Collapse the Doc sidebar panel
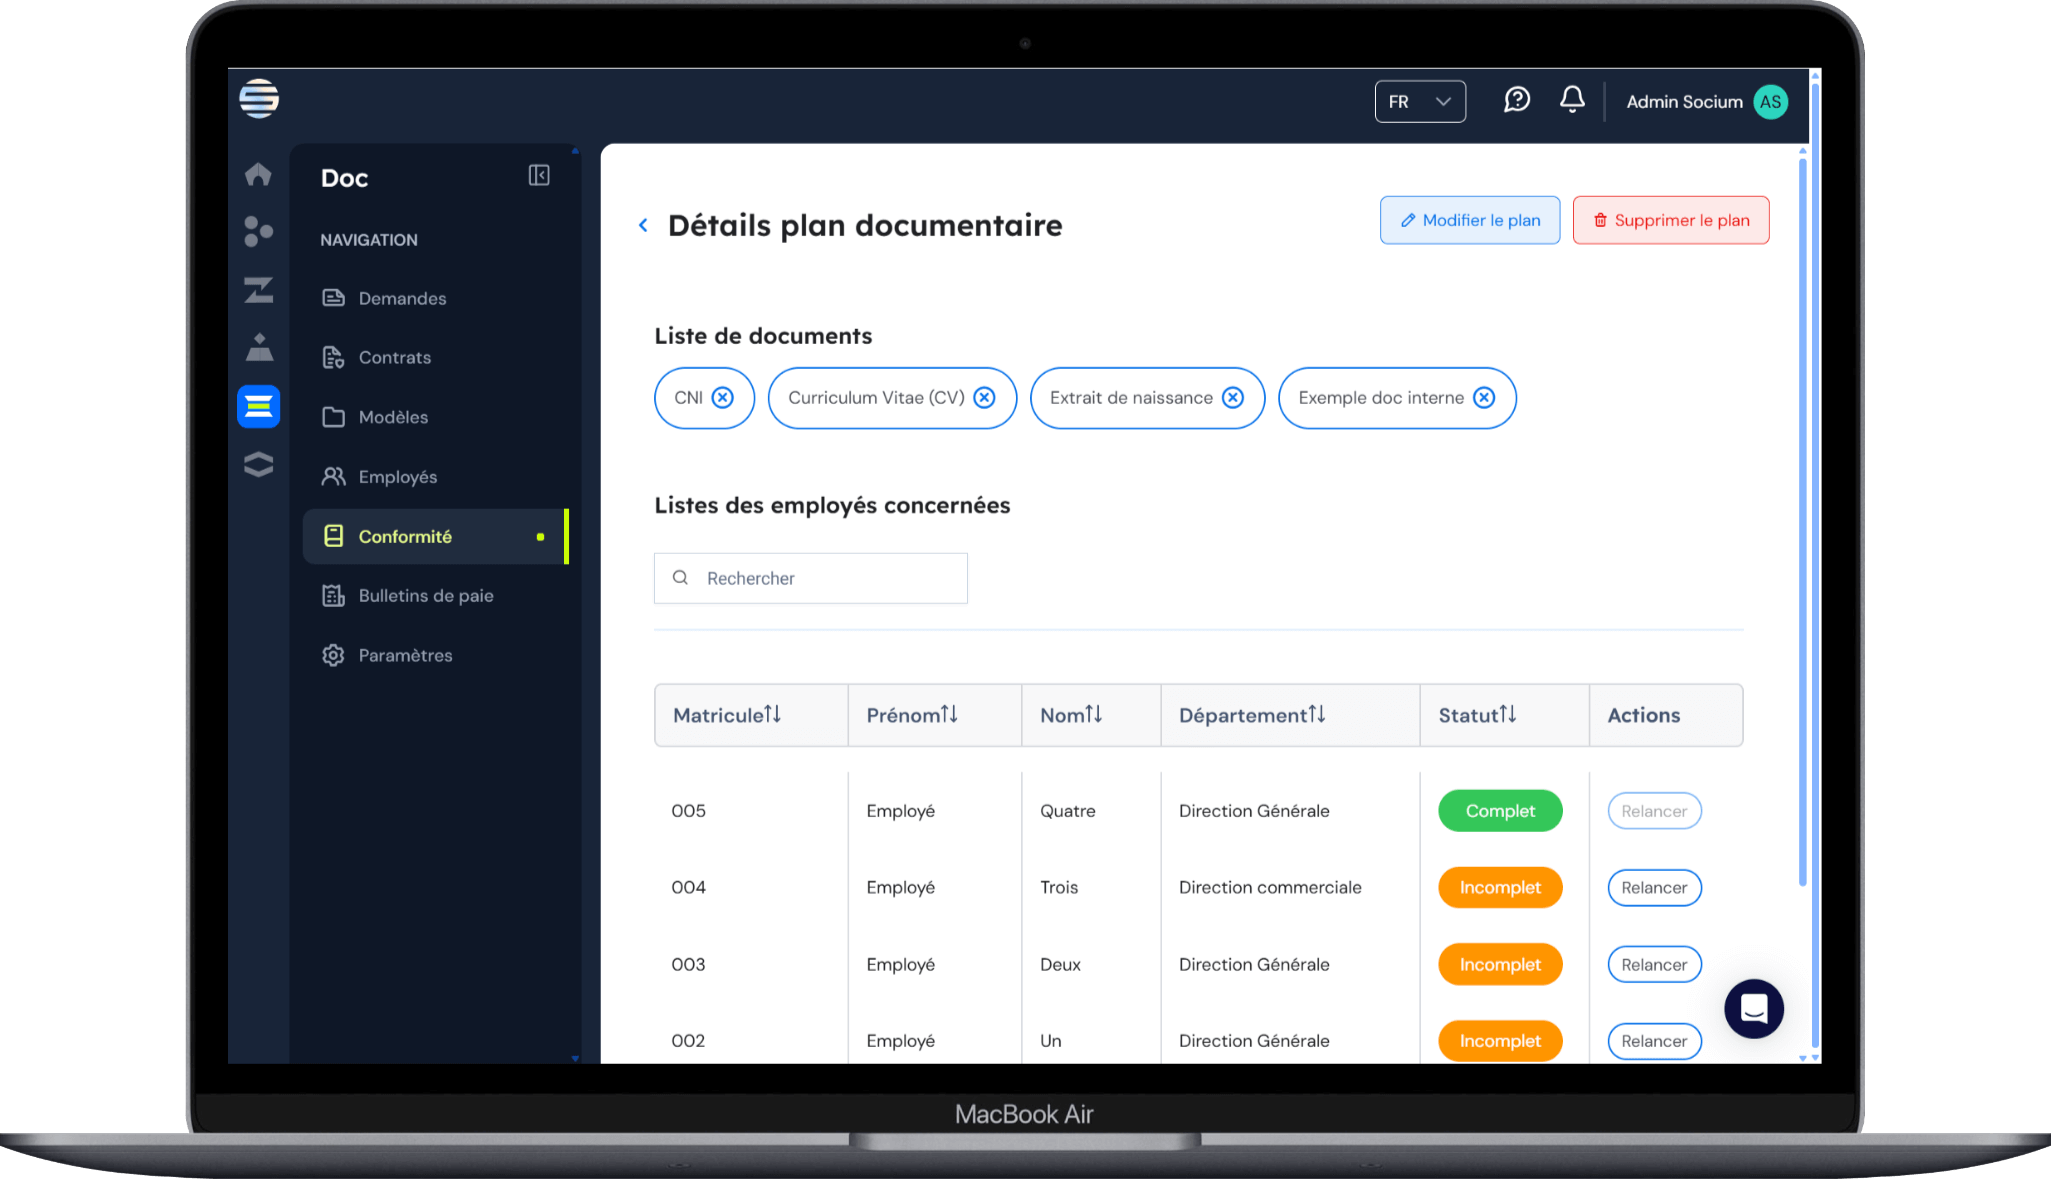2051x1179 pixels. point(539,176)
